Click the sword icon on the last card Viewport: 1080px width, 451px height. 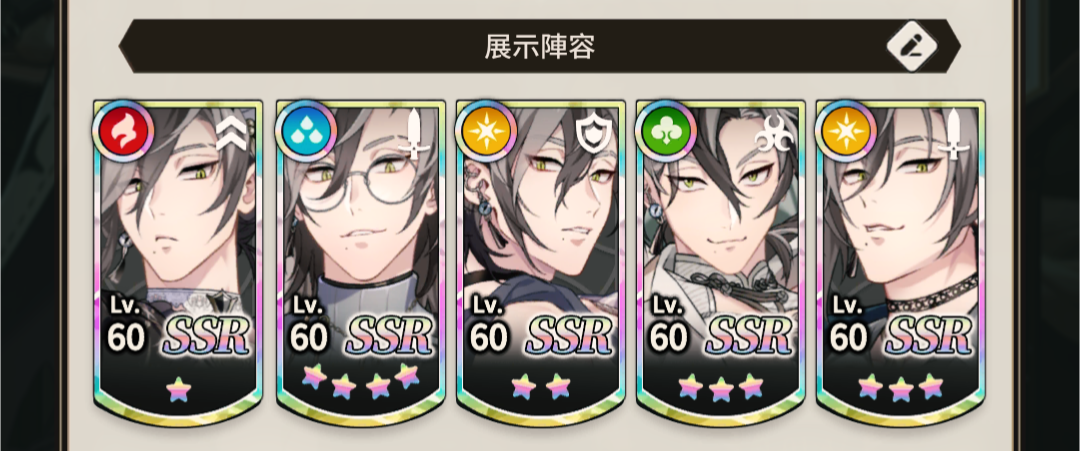(x=954, y=135)
